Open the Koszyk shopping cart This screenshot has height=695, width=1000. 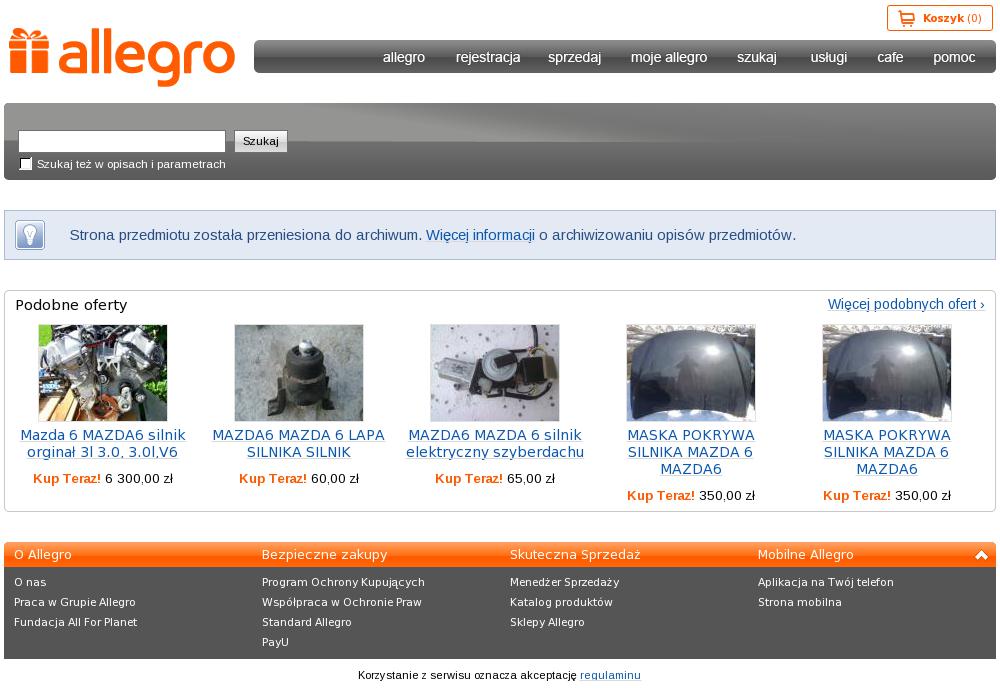point(939,18)
